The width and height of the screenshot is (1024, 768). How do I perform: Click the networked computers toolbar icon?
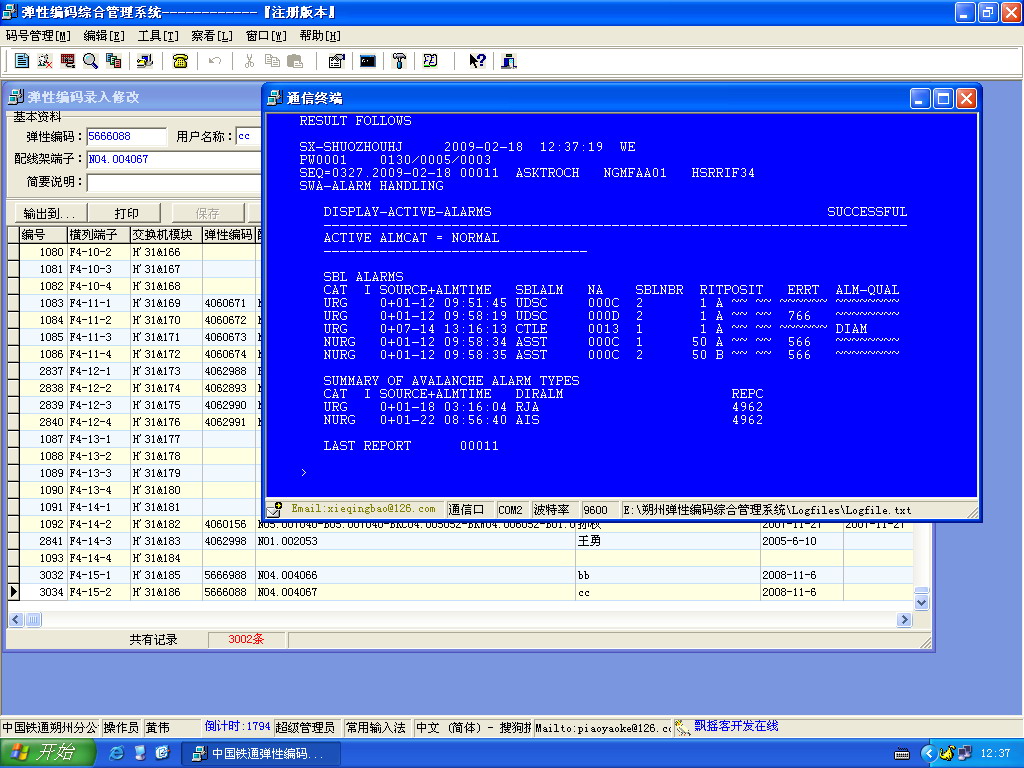point(144,61)
